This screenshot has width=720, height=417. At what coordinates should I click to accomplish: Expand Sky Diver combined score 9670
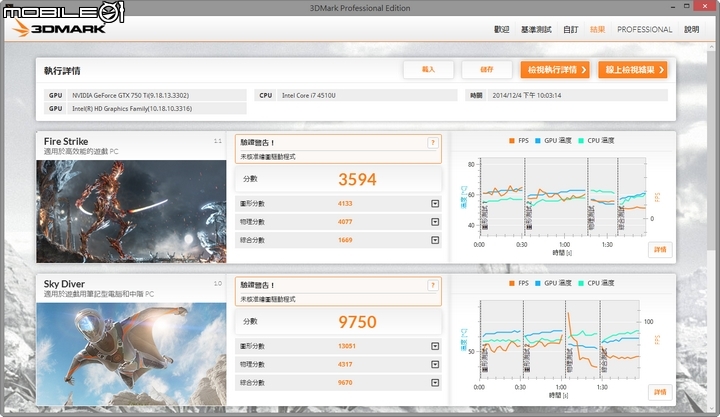point(435,383)
